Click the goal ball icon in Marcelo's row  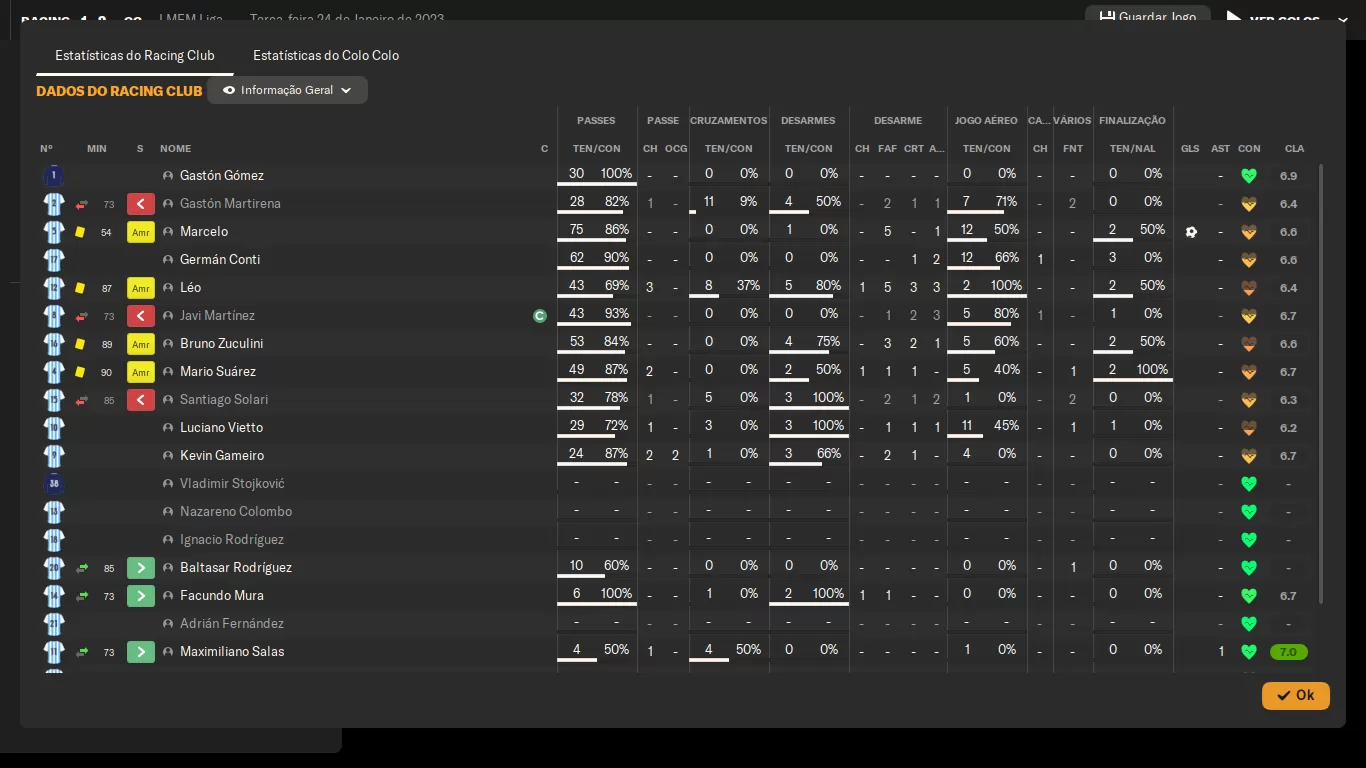pos(1191,232)
